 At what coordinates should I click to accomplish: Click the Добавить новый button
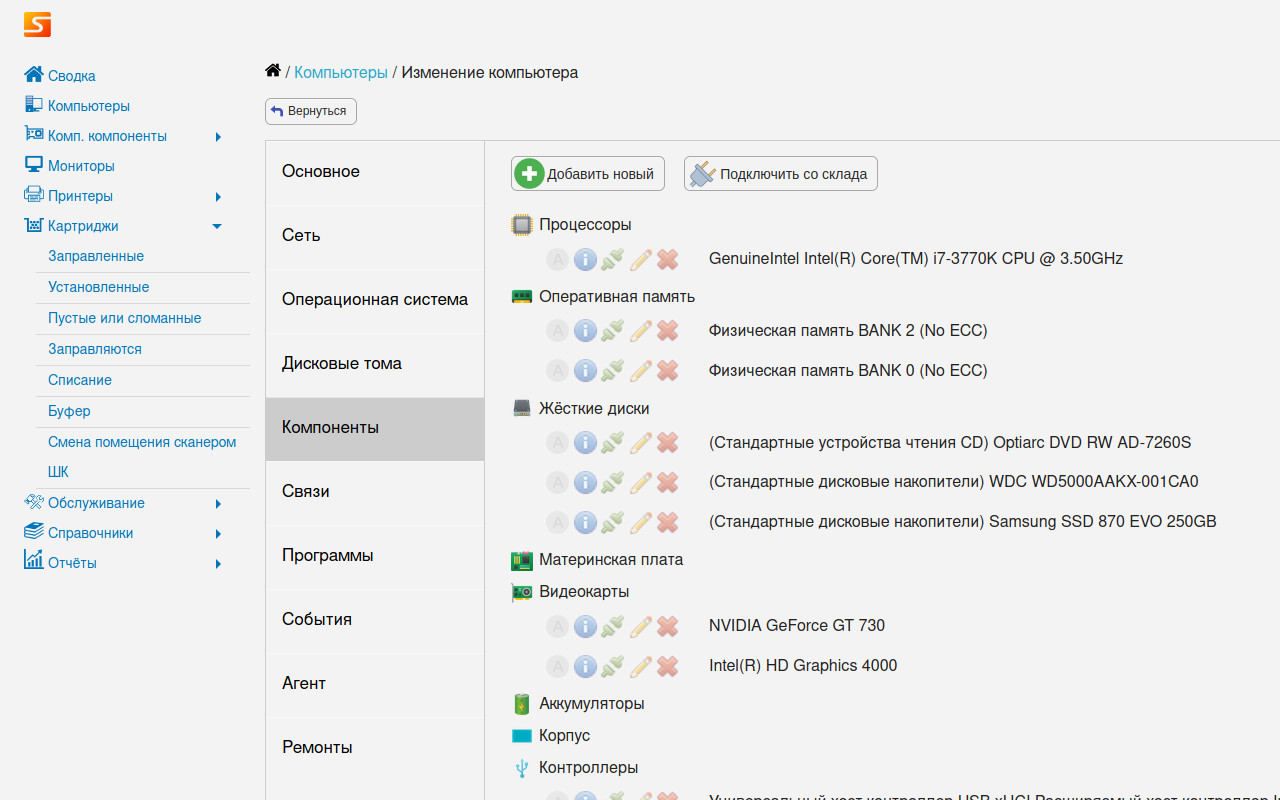588,174
